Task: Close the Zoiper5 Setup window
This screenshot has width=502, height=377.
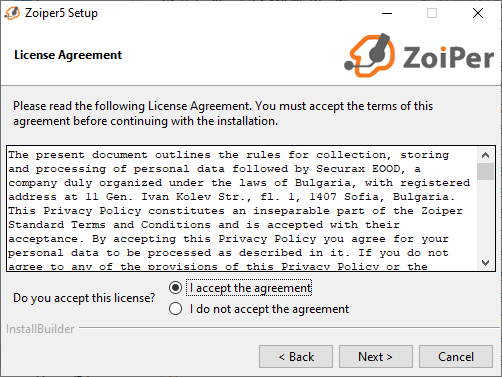Action: pos(478,13)
